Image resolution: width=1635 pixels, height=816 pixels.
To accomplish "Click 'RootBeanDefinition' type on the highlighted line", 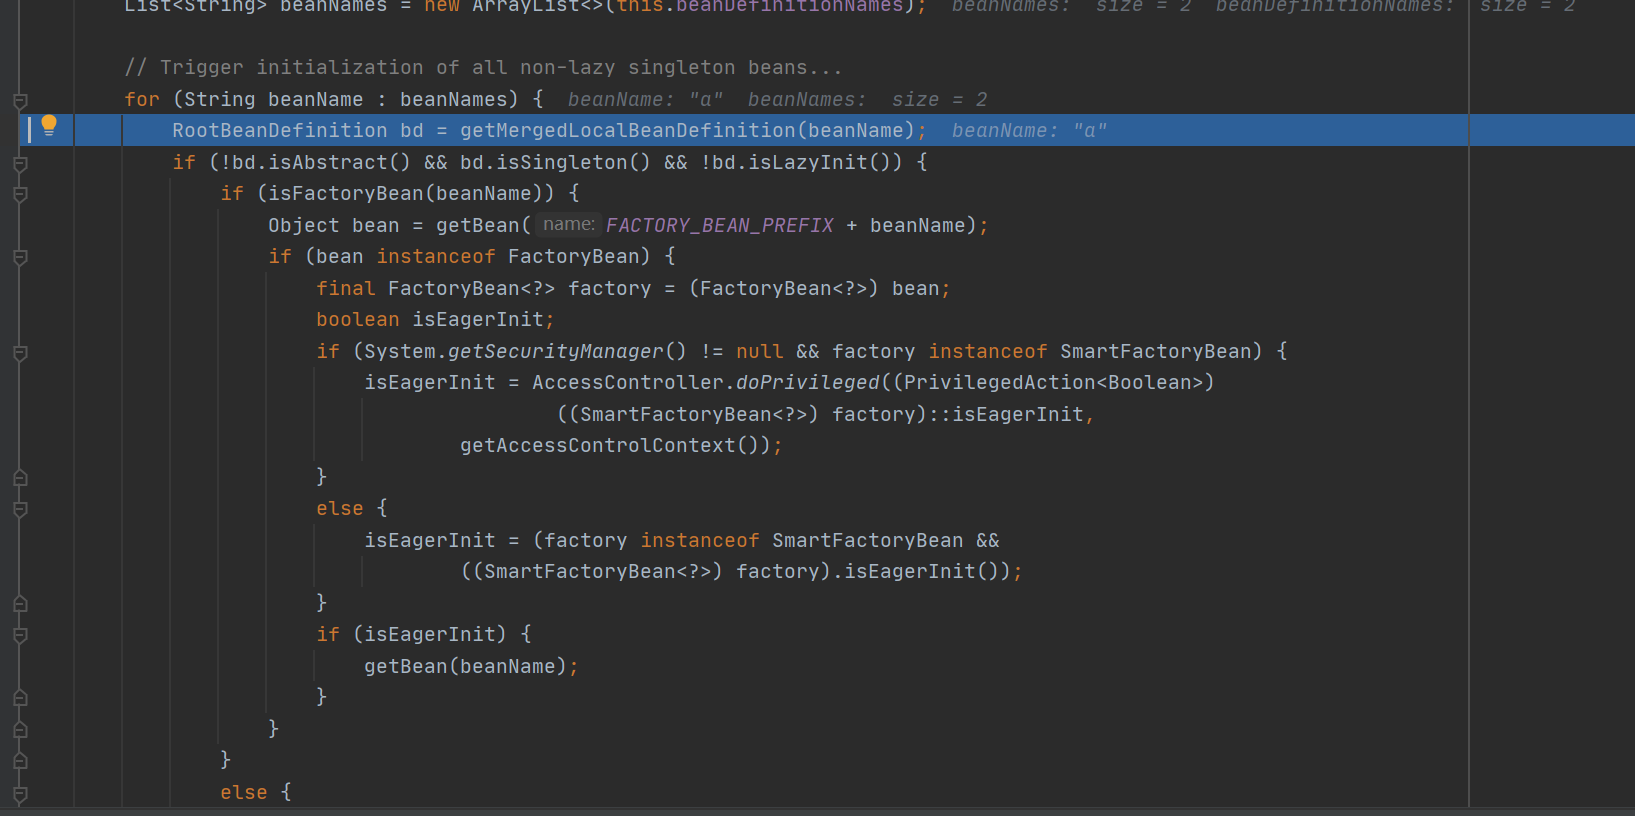I will pyautogui.click(x=280, y=131).
